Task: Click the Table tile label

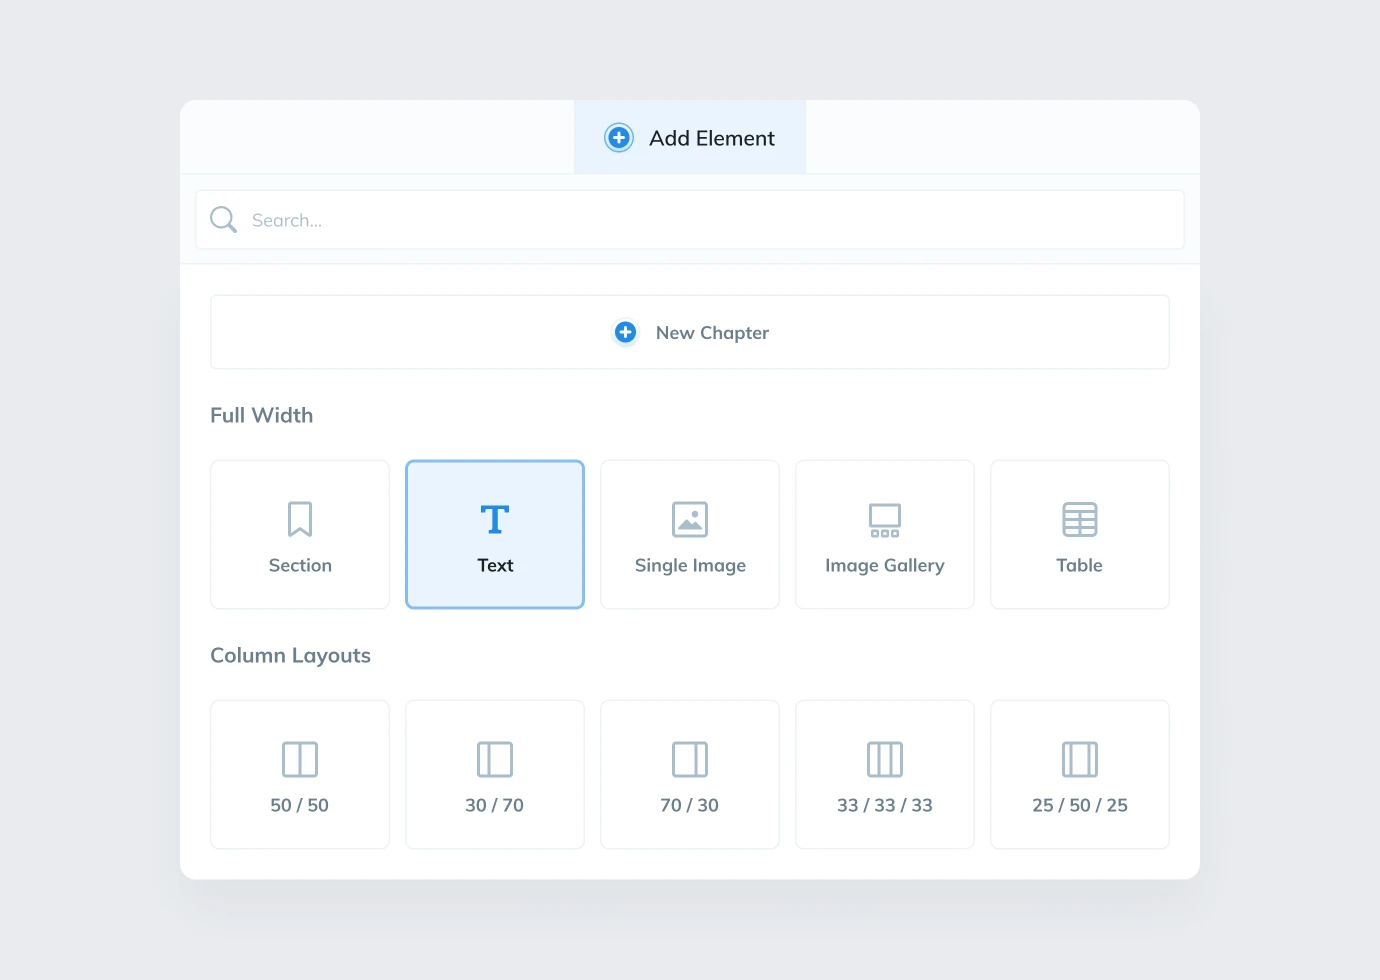Action: [1080, 566]
